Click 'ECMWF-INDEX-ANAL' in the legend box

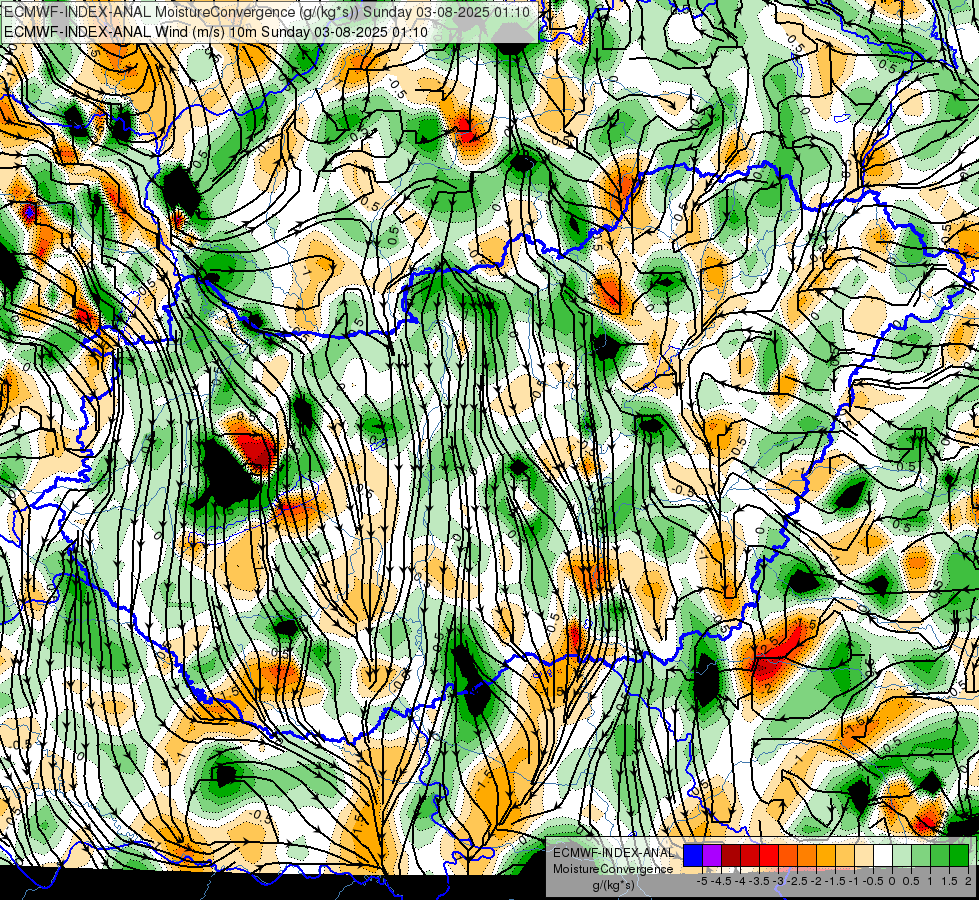(x=614, y=853)
